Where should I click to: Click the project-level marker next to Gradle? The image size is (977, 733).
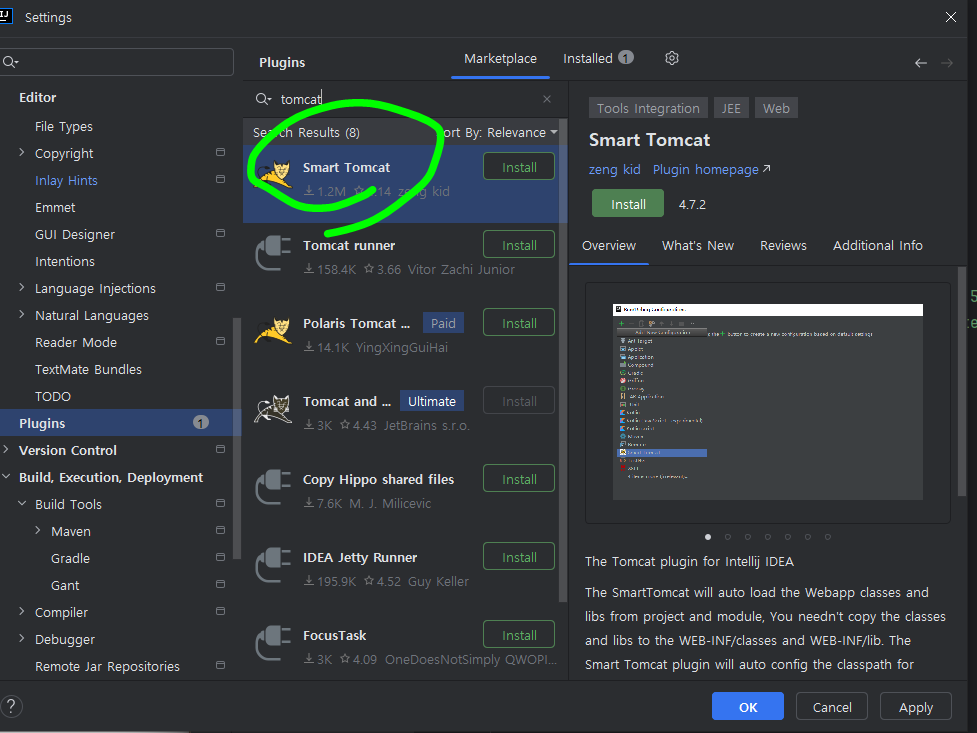click(x=220, y=557)
